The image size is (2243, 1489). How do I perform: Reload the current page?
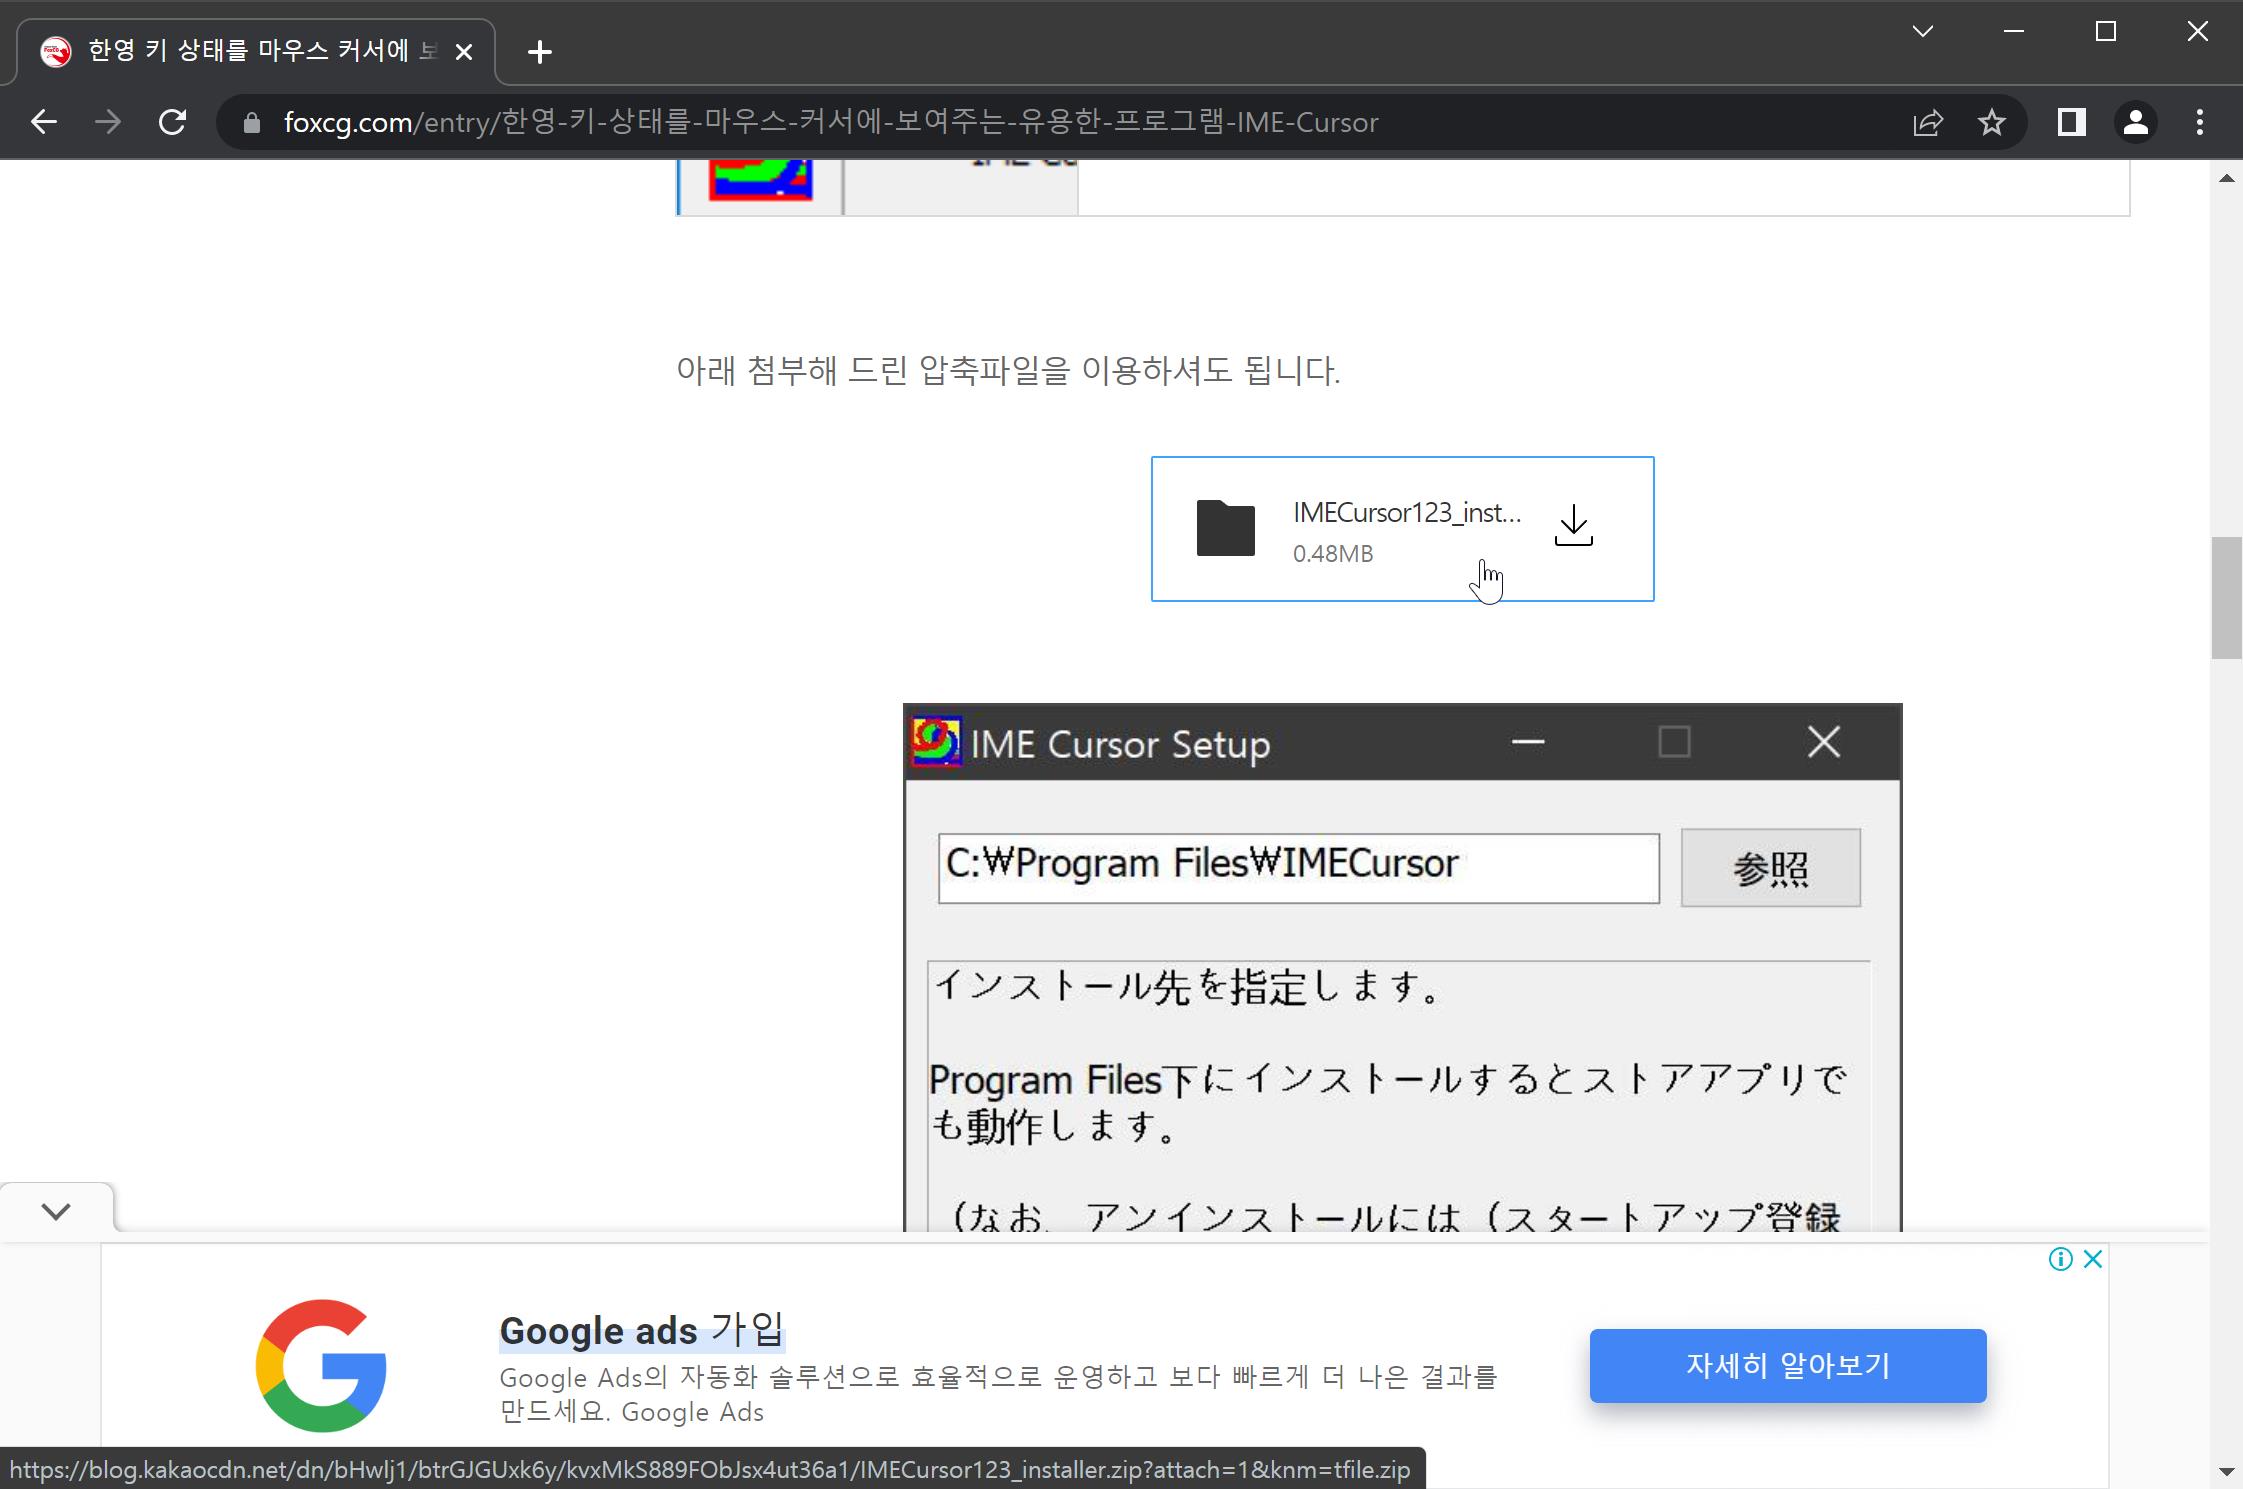tap(172, 122)
